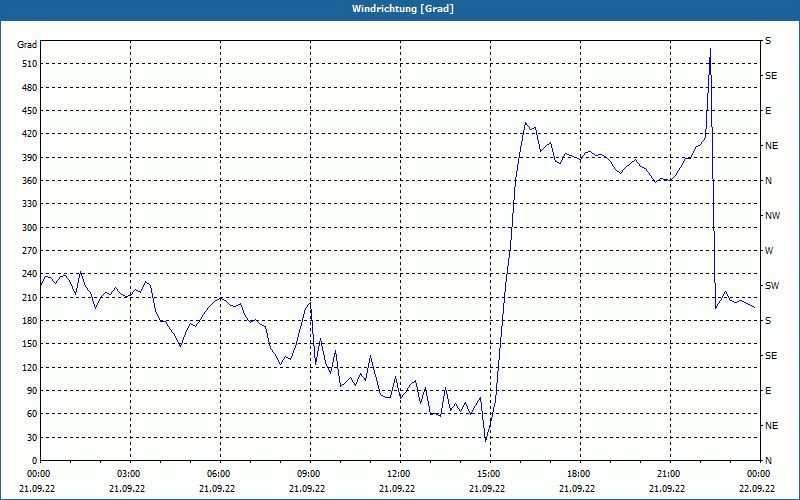Pick the 60 y-axis value

(32, 414)
